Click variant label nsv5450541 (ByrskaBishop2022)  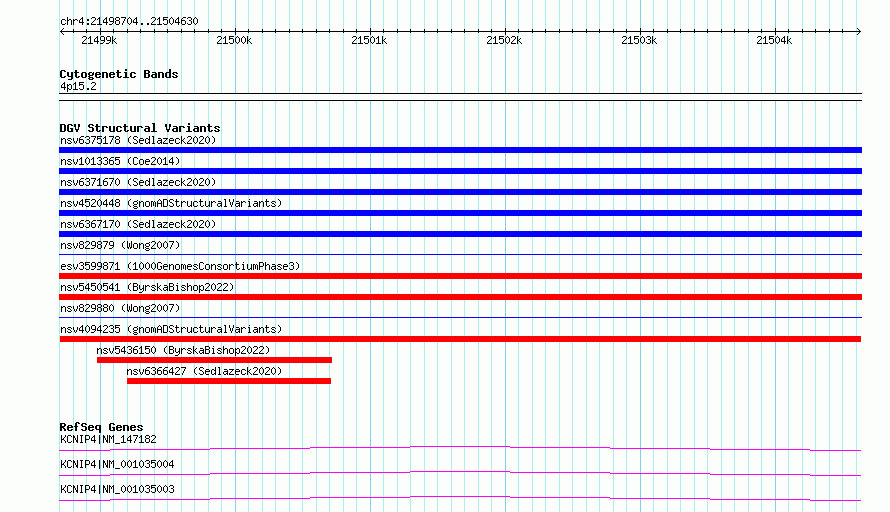[x=147, y=287]
